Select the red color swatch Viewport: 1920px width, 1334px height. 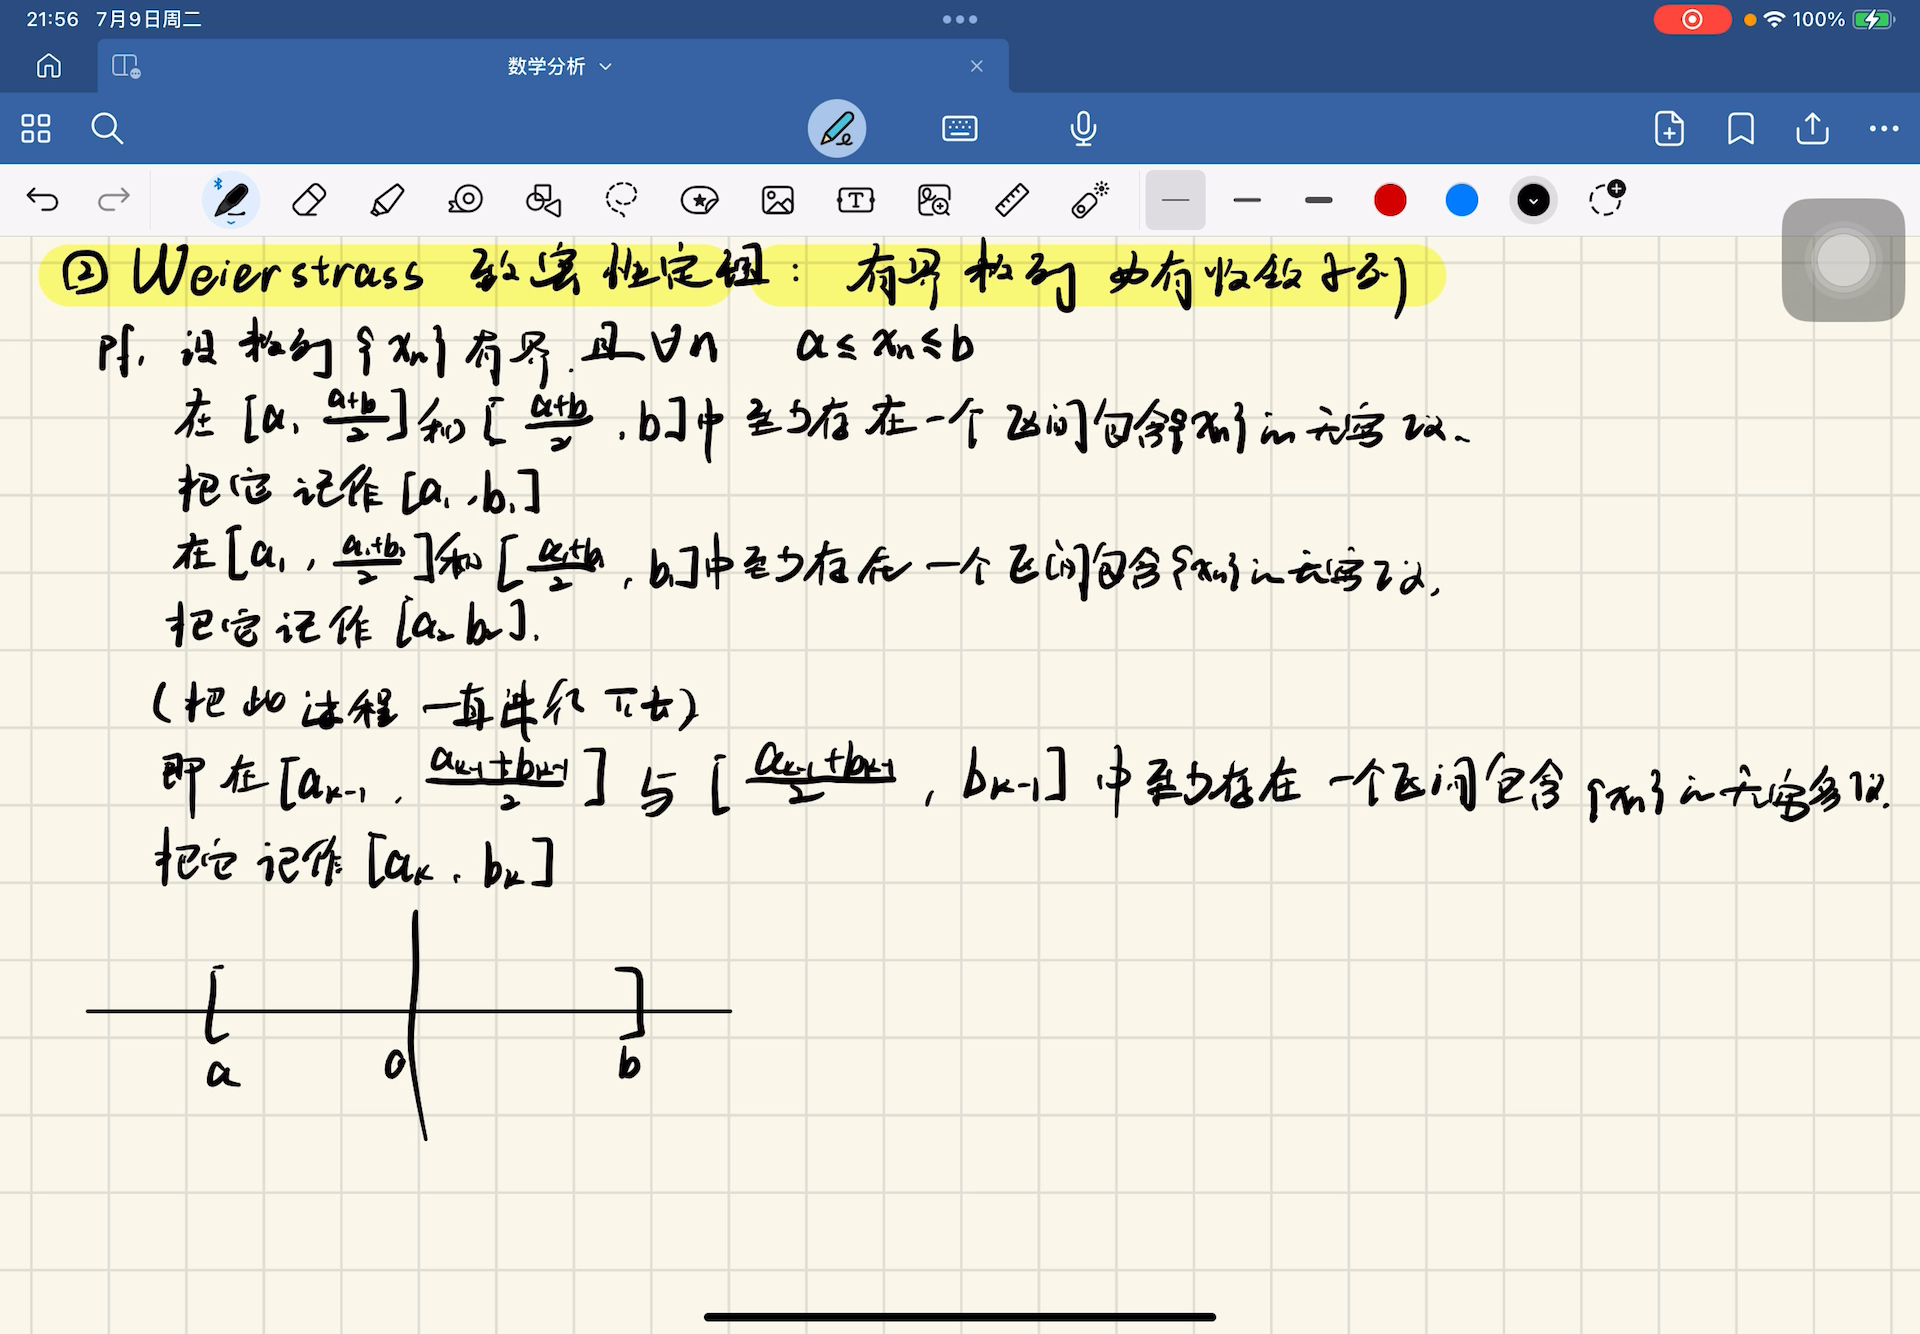[1389, 201]
